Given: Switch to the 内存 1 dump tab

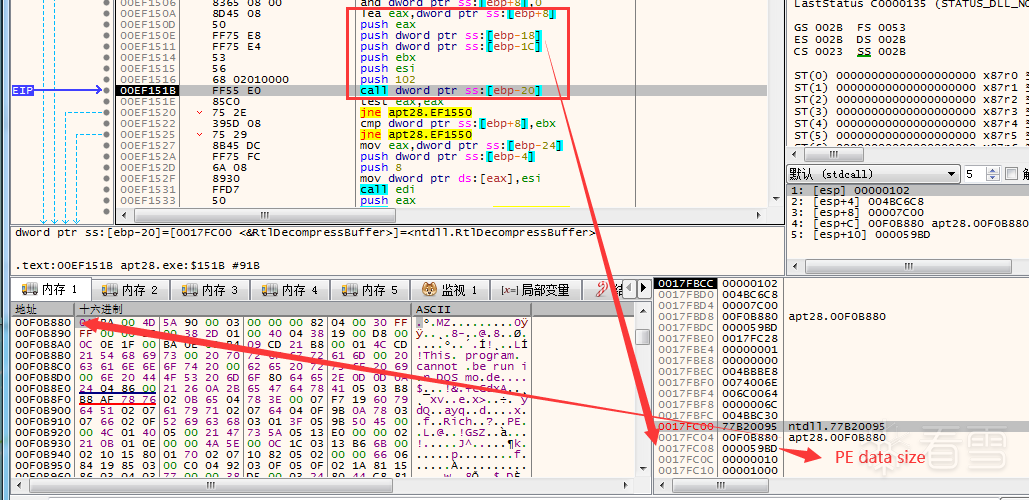Looking at the screenshot, I should [51, 289].
